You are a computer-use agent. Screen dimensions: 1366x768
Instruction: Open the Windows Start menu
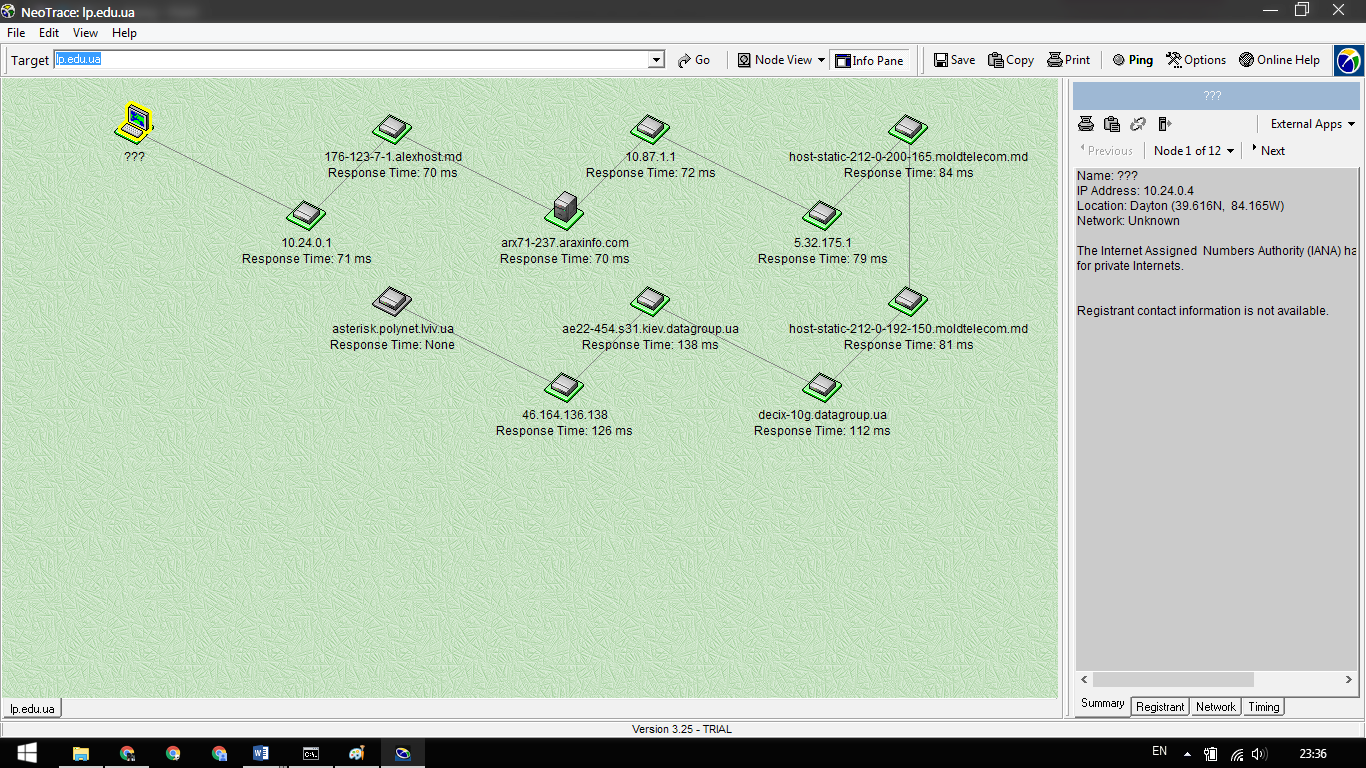(25, 753)
